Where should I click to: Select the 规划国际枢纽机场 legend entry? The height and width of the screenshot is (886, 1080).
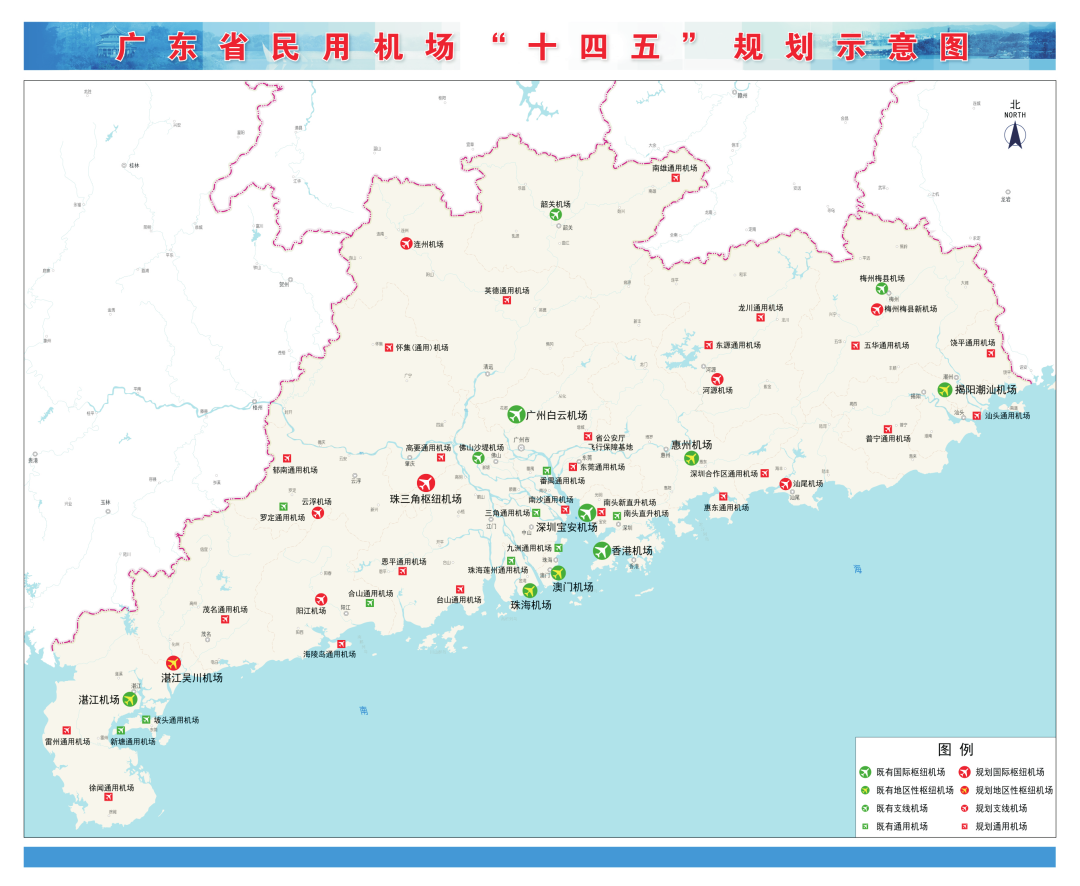1001,772
